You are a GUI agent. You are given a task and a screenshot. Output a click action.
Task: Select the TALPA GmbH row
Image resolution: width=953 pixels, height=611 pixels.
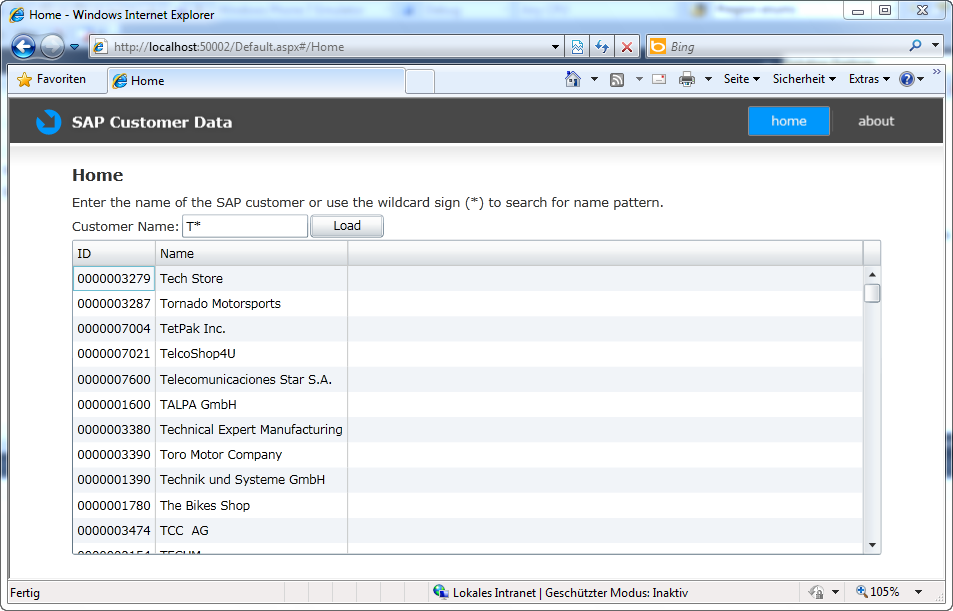(468, 404)
